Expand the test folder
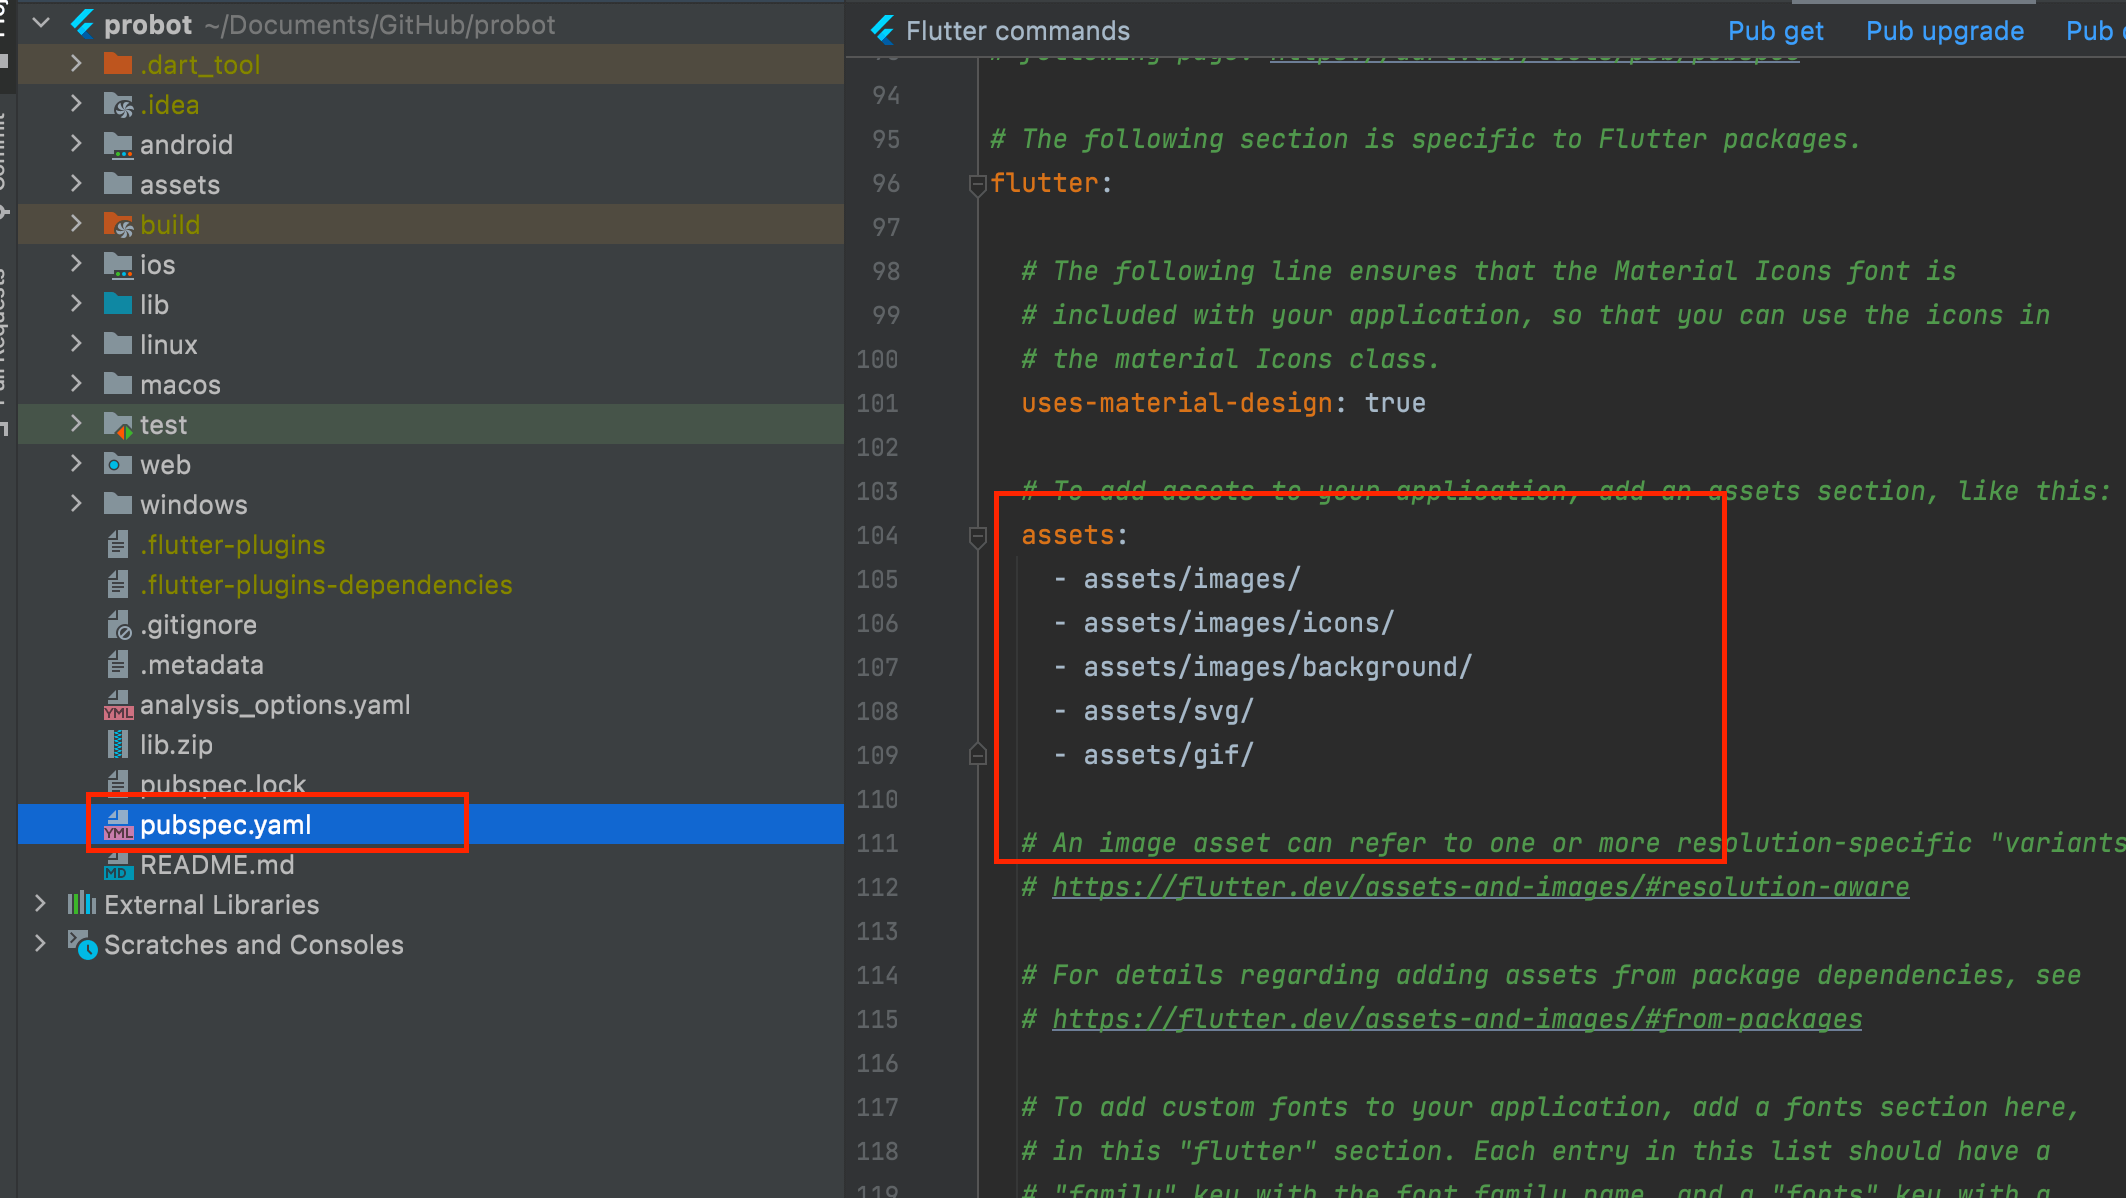The image size is (2126, 1198). (76, 424)
